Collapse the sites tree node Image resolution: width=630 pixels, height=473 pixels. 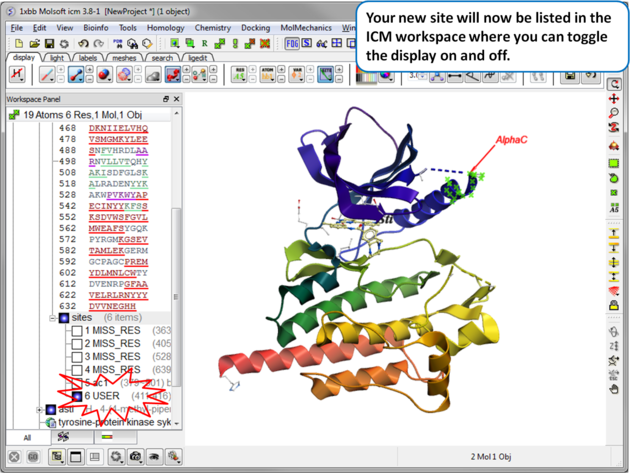(x=53, y=318)
